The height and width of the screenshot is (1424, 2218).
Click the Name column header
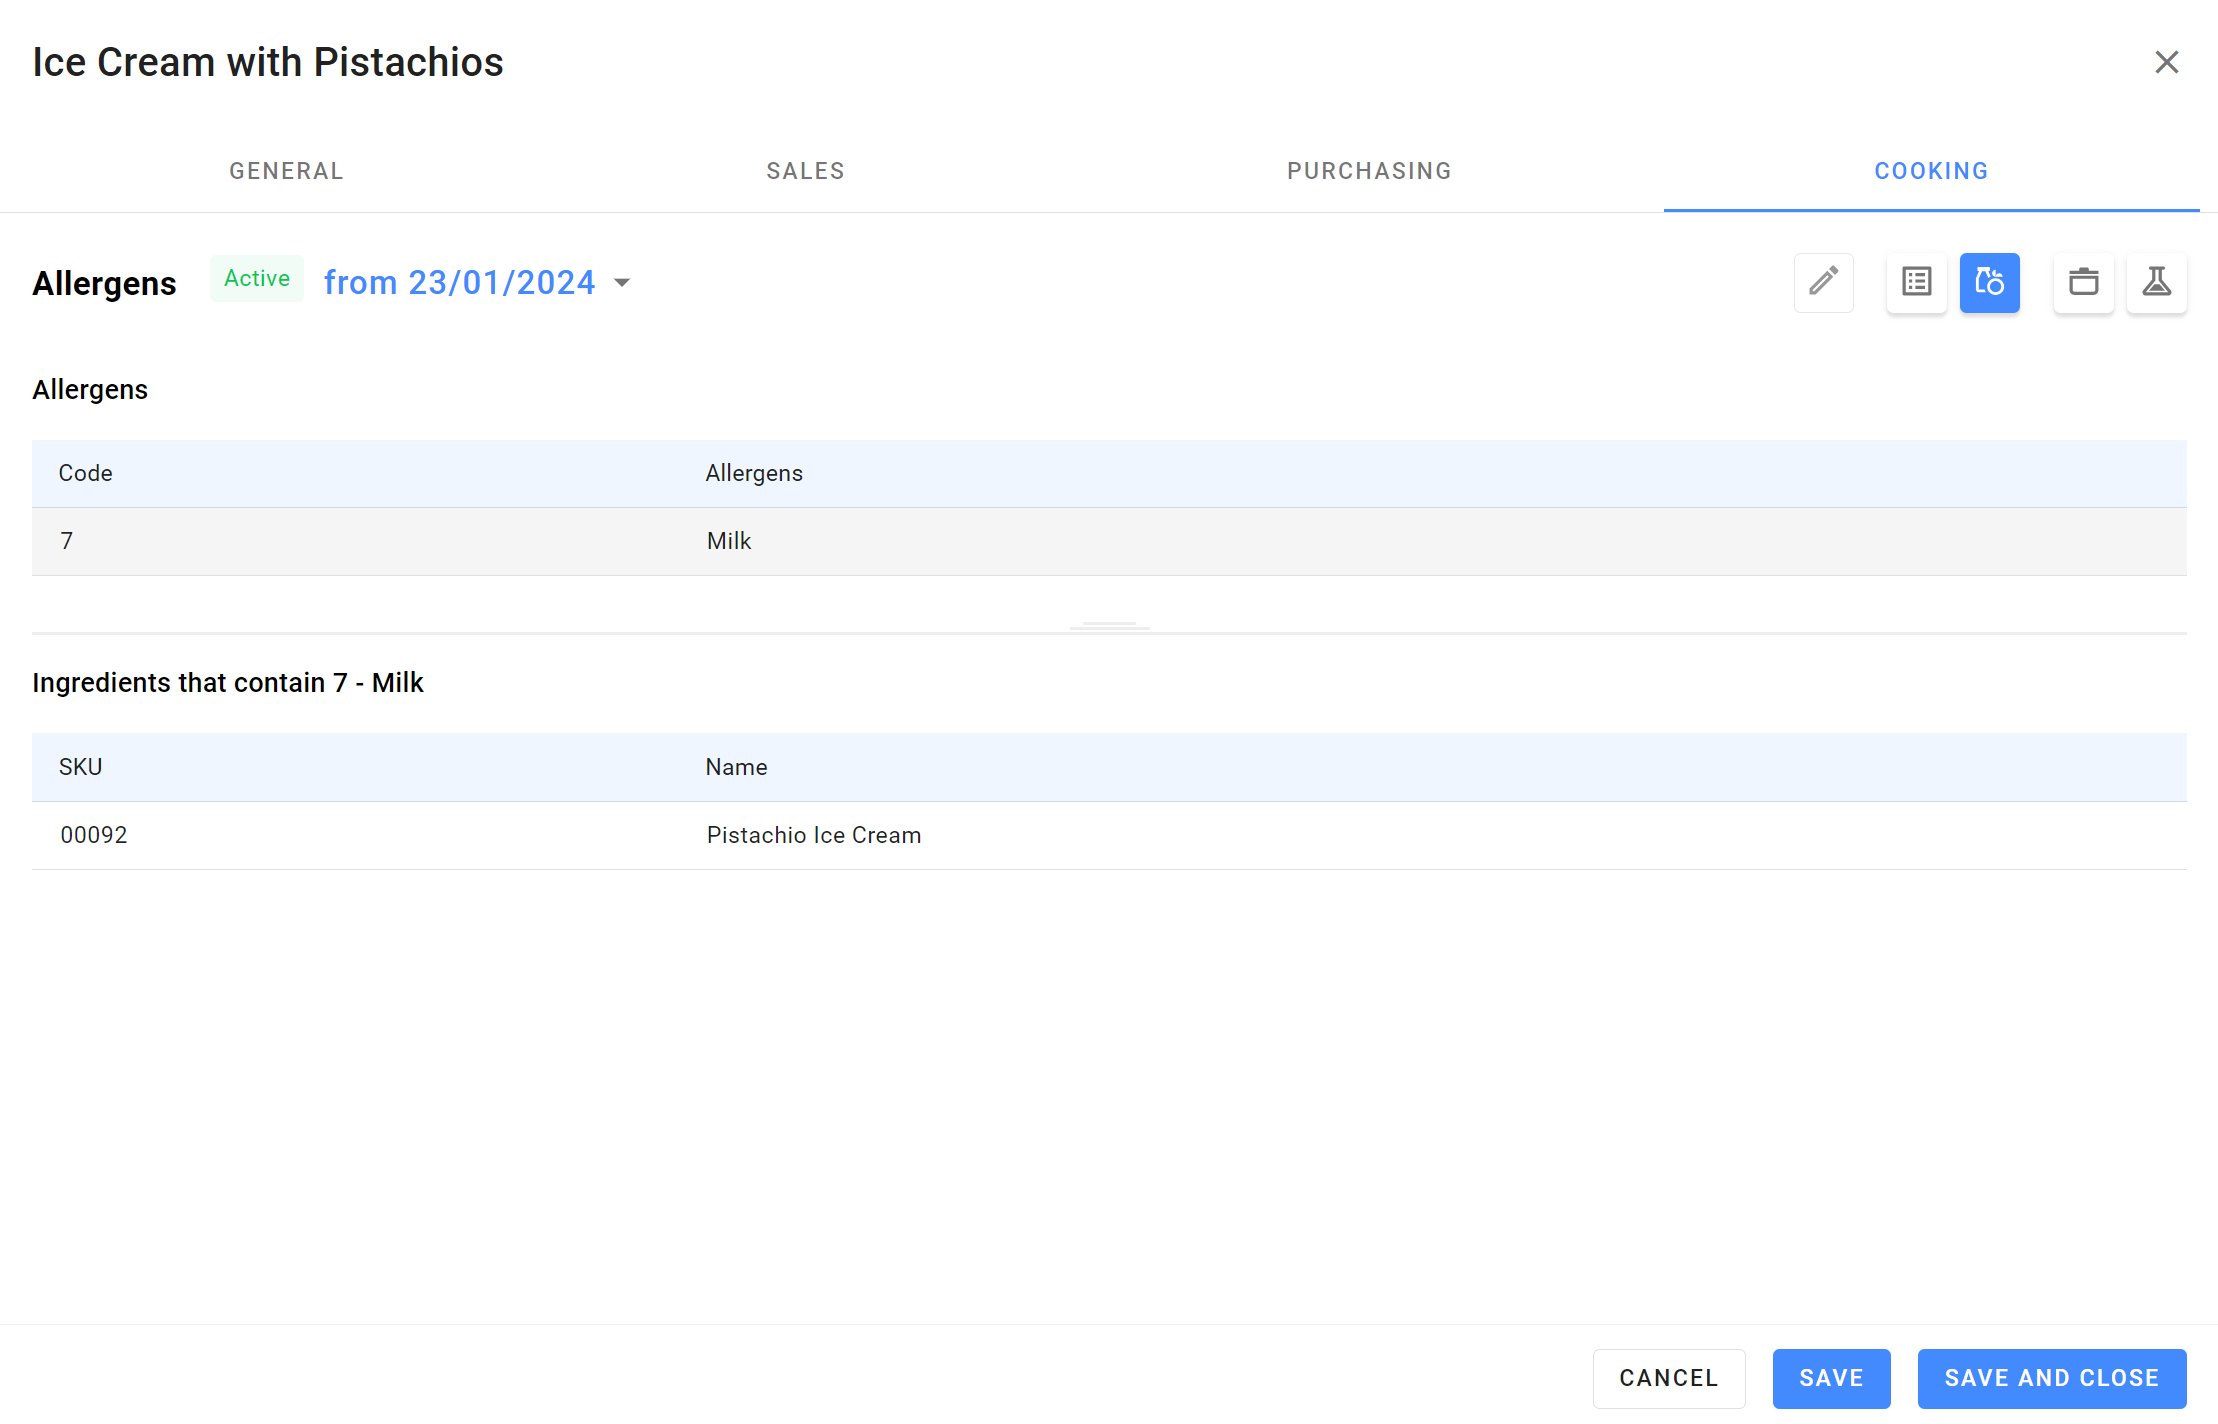pos(736,767)
